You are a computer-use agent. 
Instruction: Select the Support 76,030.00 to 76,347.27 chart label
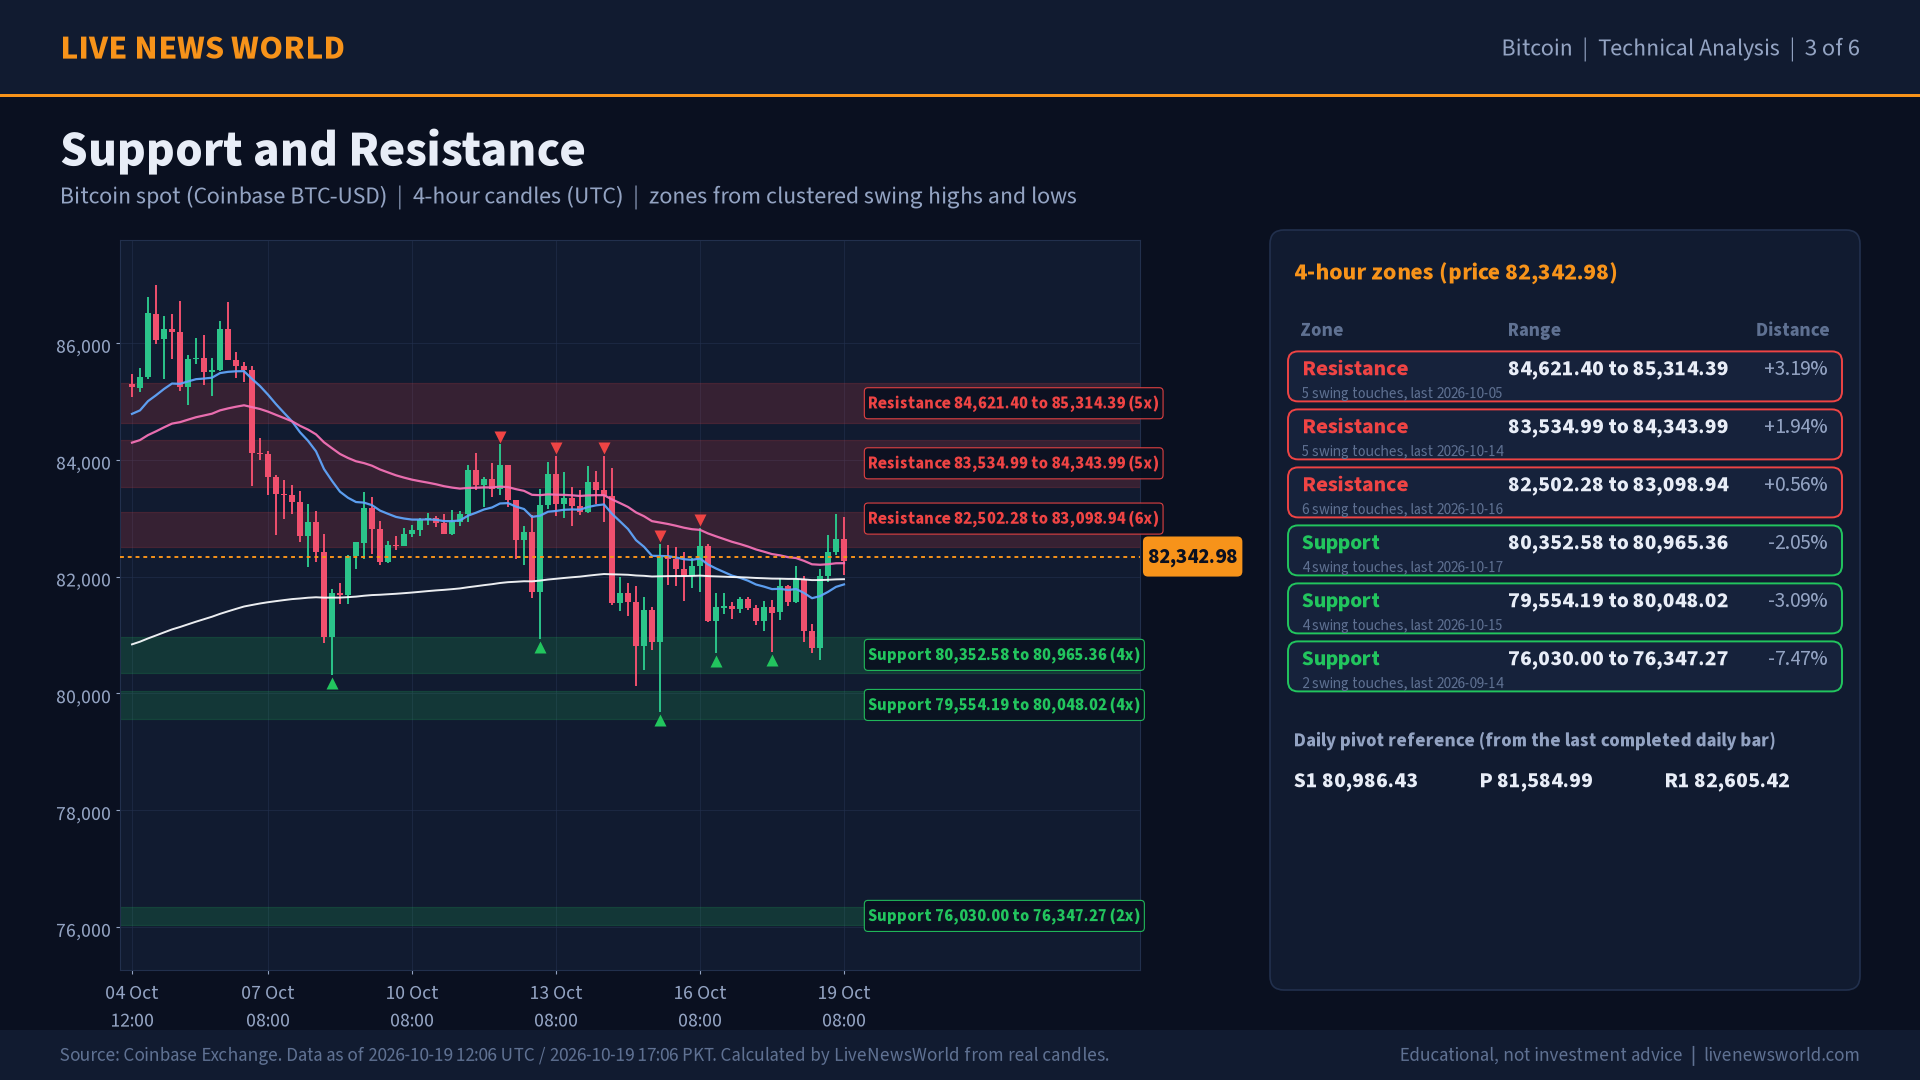(1004, 916)
